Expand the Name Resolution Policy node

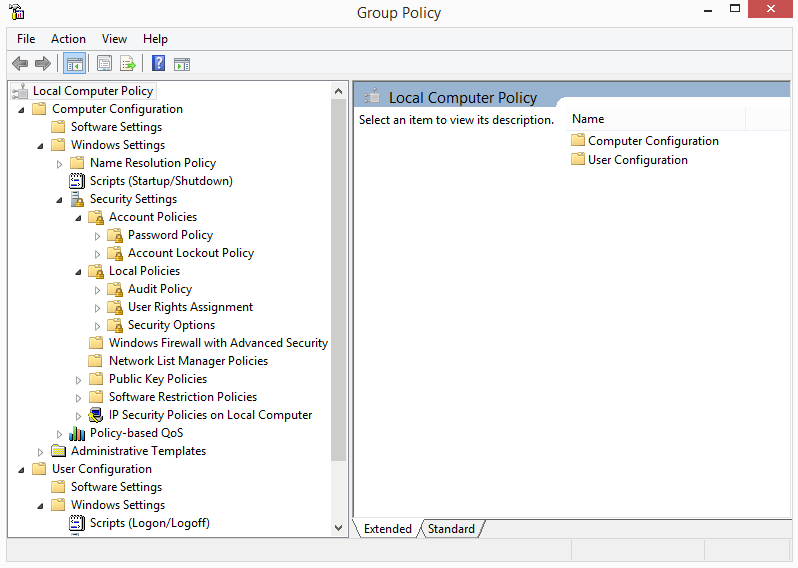tap(60, 163)
